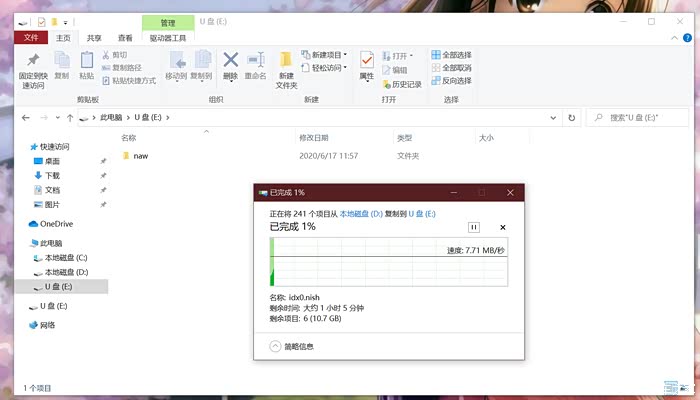Switch to the 共享 ribbon tab
700x400 pixels.
coord(94,38)
